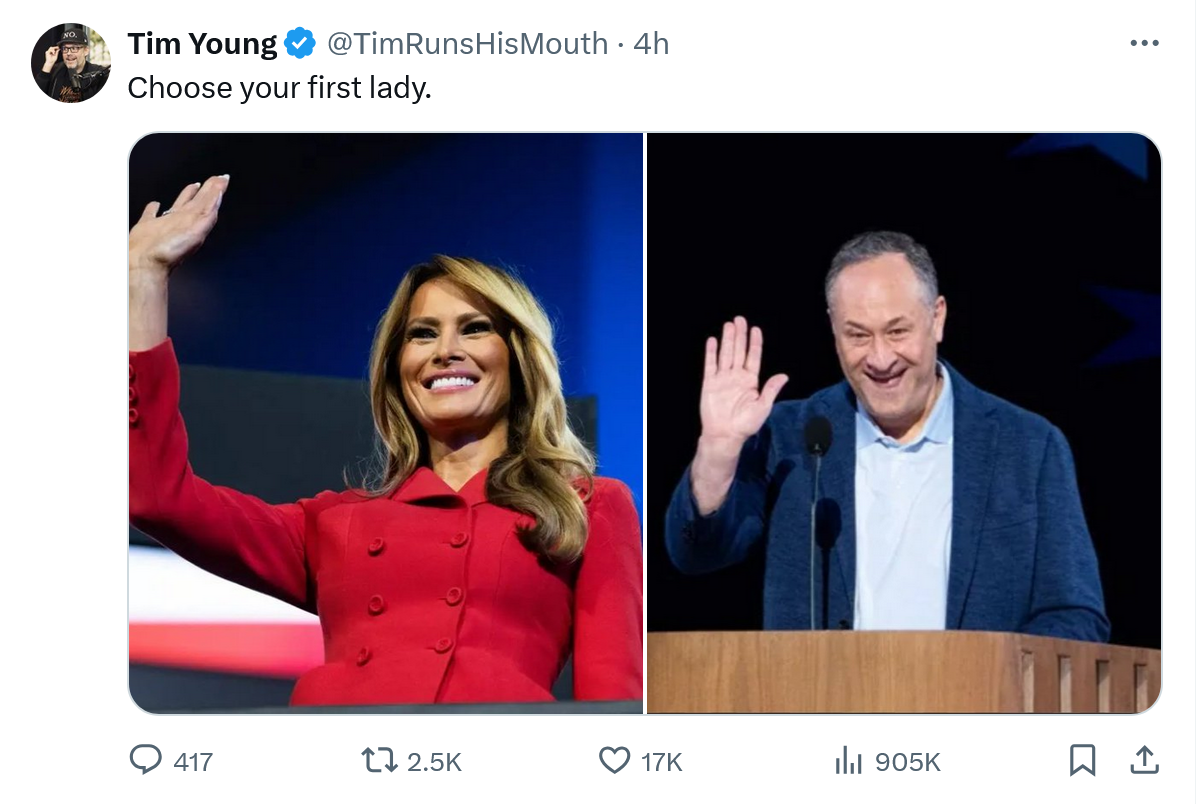Screen dimensions: 1196x804
Task: Click the microphone in the right photo
Action: coord(819,437)
